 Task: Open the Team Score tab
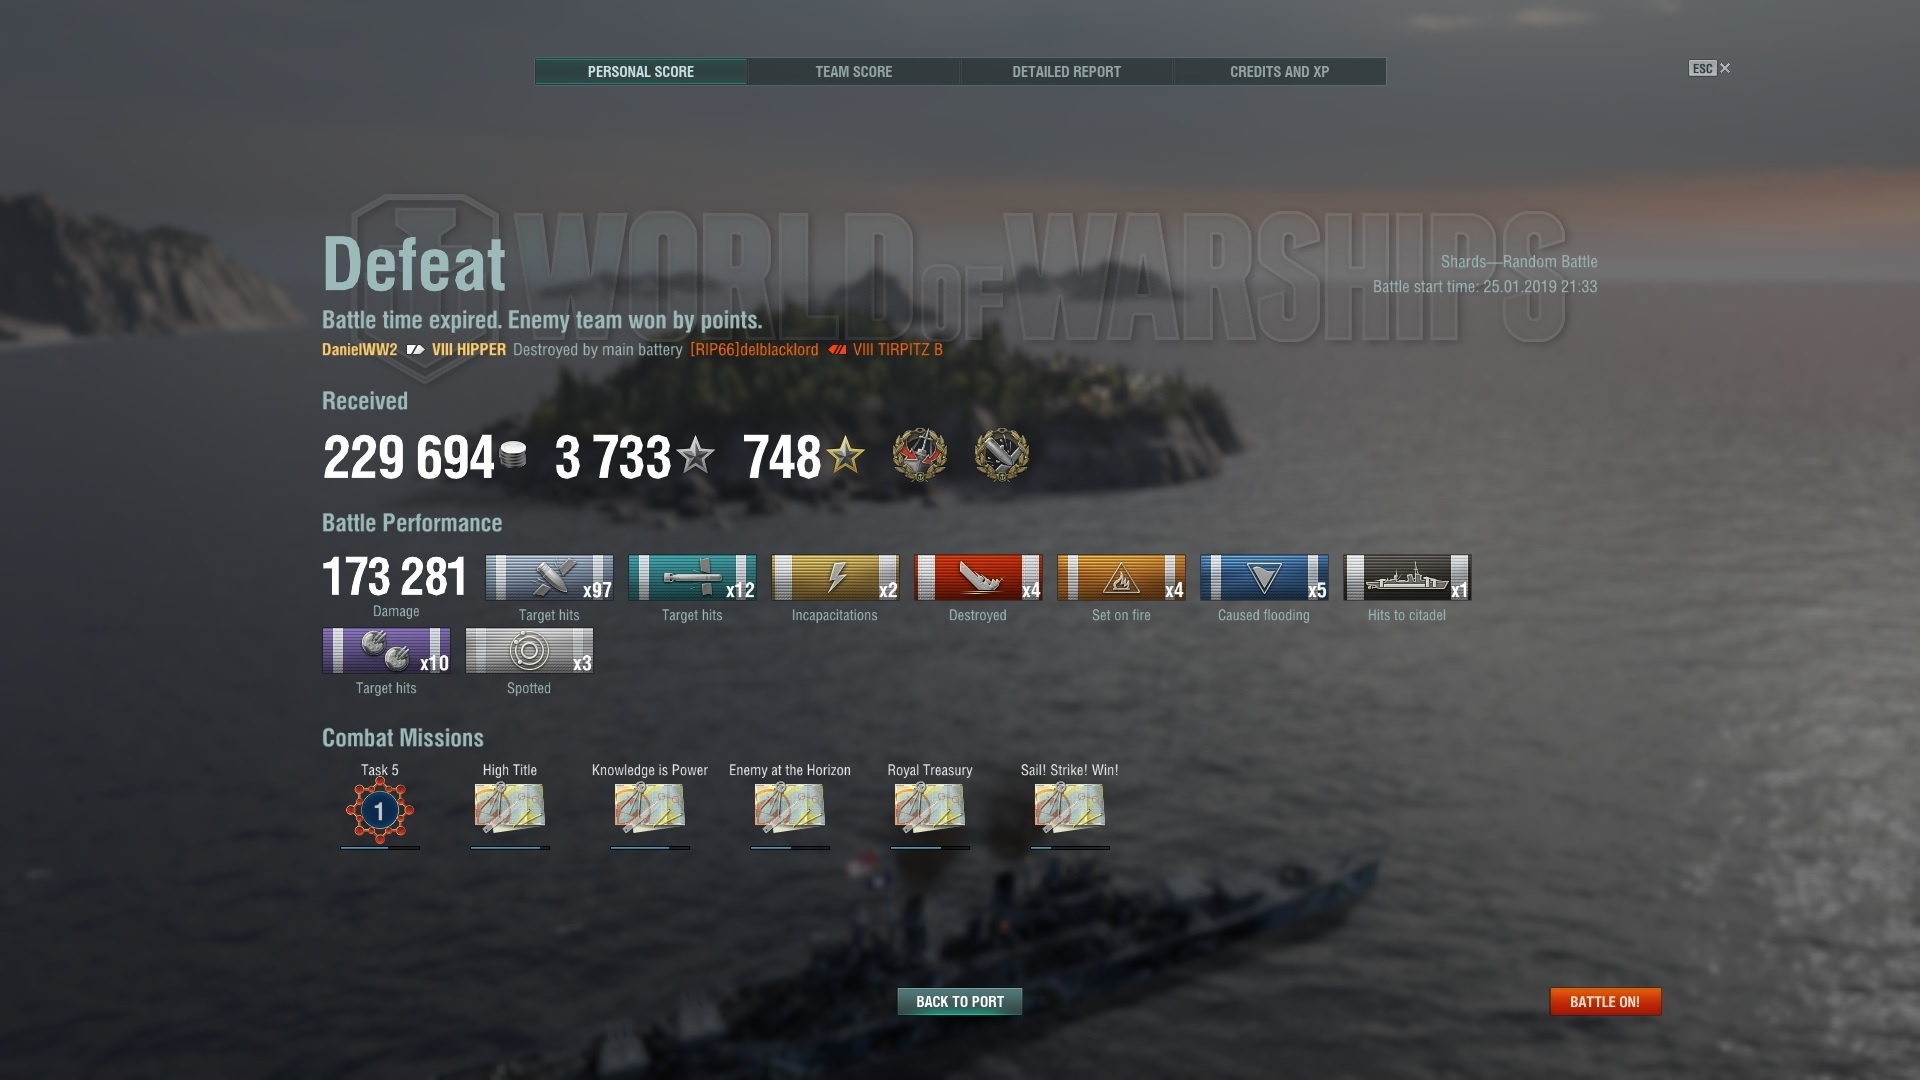click(853, 72)
